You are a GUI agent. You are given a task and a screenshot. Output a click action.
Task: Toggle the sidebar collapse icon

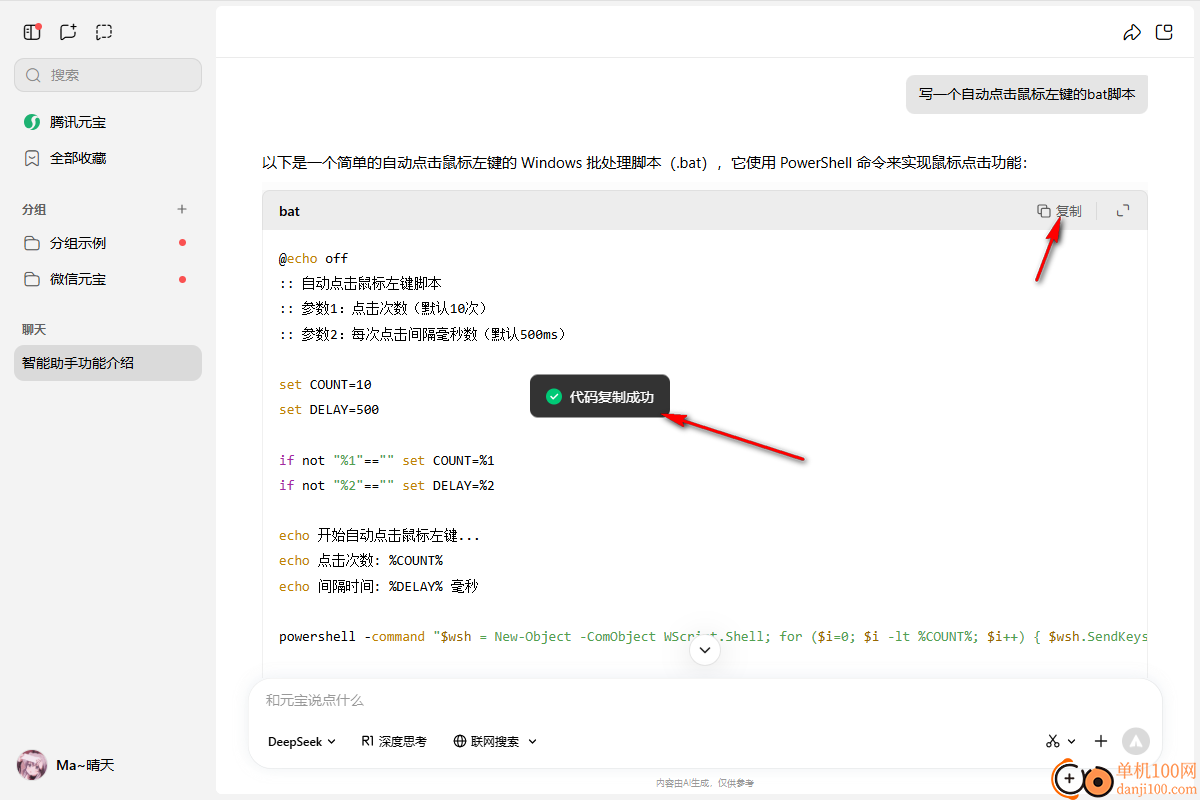click(x=32, y=32)
